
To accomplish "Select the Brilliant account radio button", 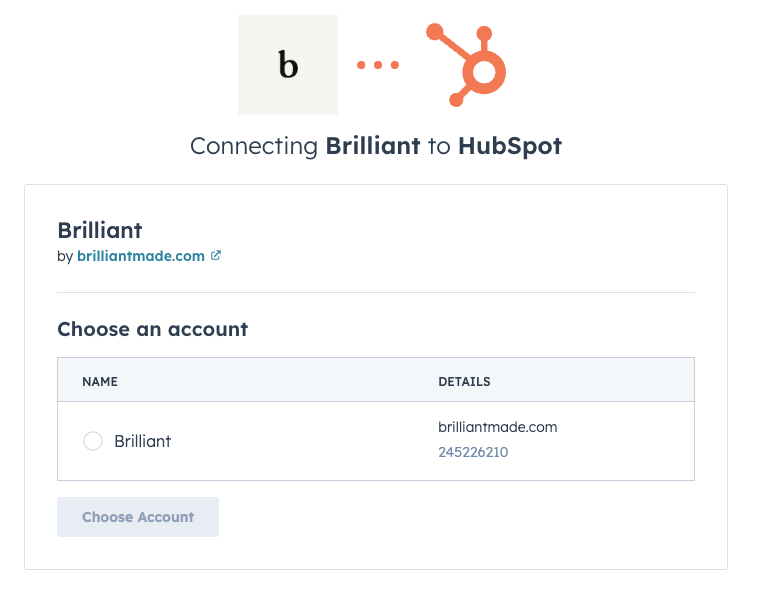I will [93, 441].
